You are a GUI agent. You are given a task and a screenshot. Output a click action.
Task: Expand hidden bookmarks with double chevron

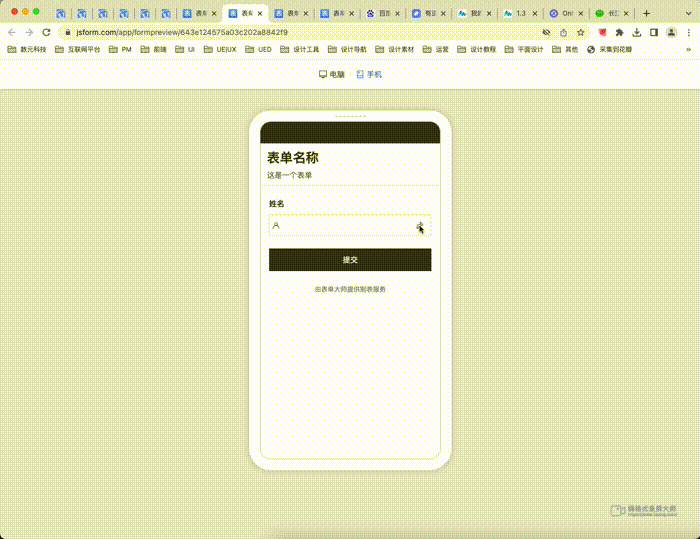688,49
